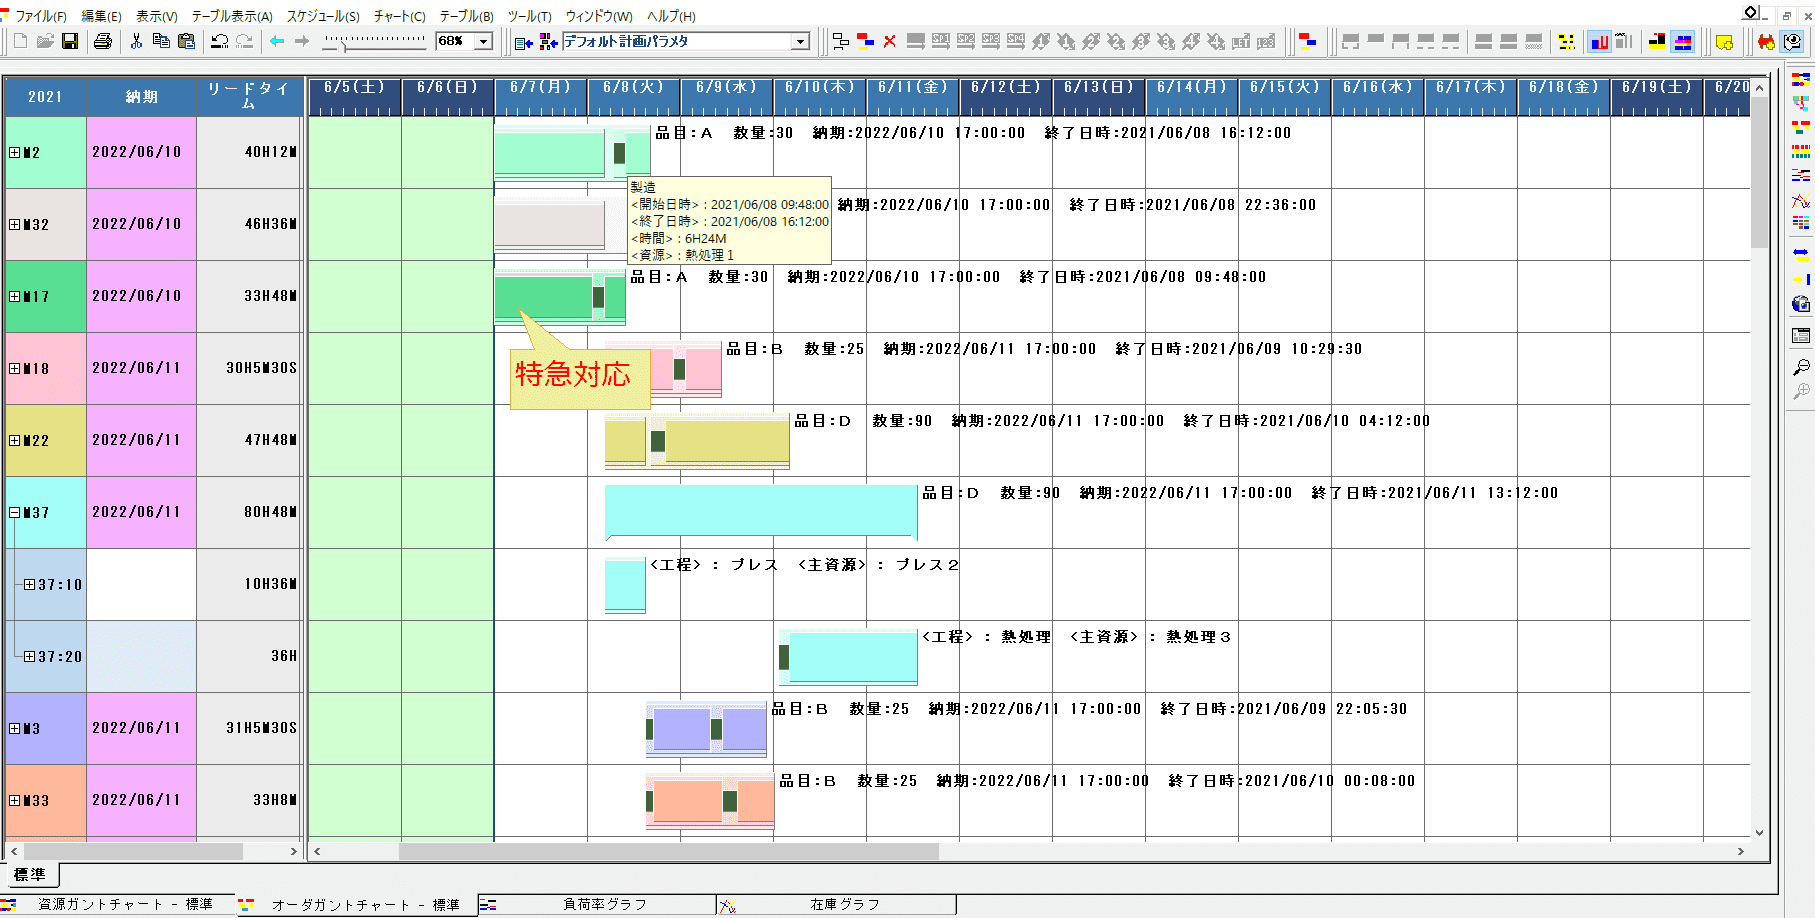Image resolution: width=1815 pixels, height=918 pixels.
Task: Expand order row M2
Action: point(14,153)
